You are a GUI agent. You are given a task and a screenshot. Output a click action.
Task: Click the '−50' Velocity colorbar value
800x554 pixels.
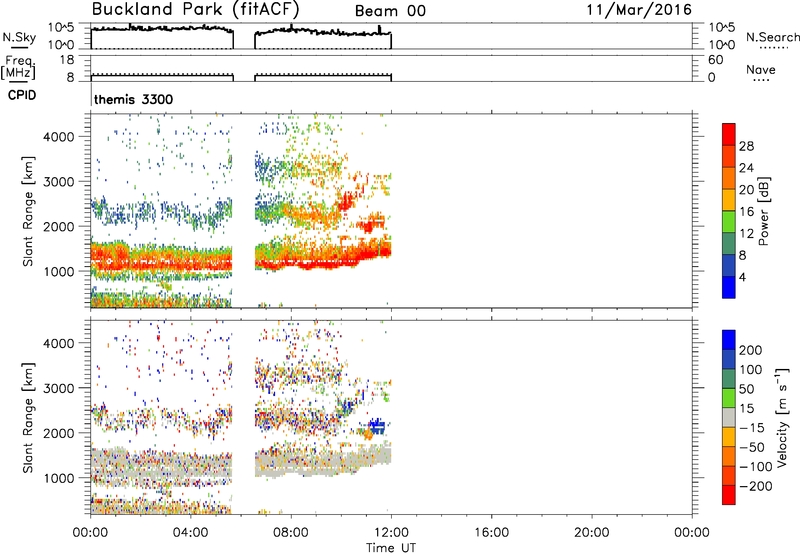coord(752,447)
